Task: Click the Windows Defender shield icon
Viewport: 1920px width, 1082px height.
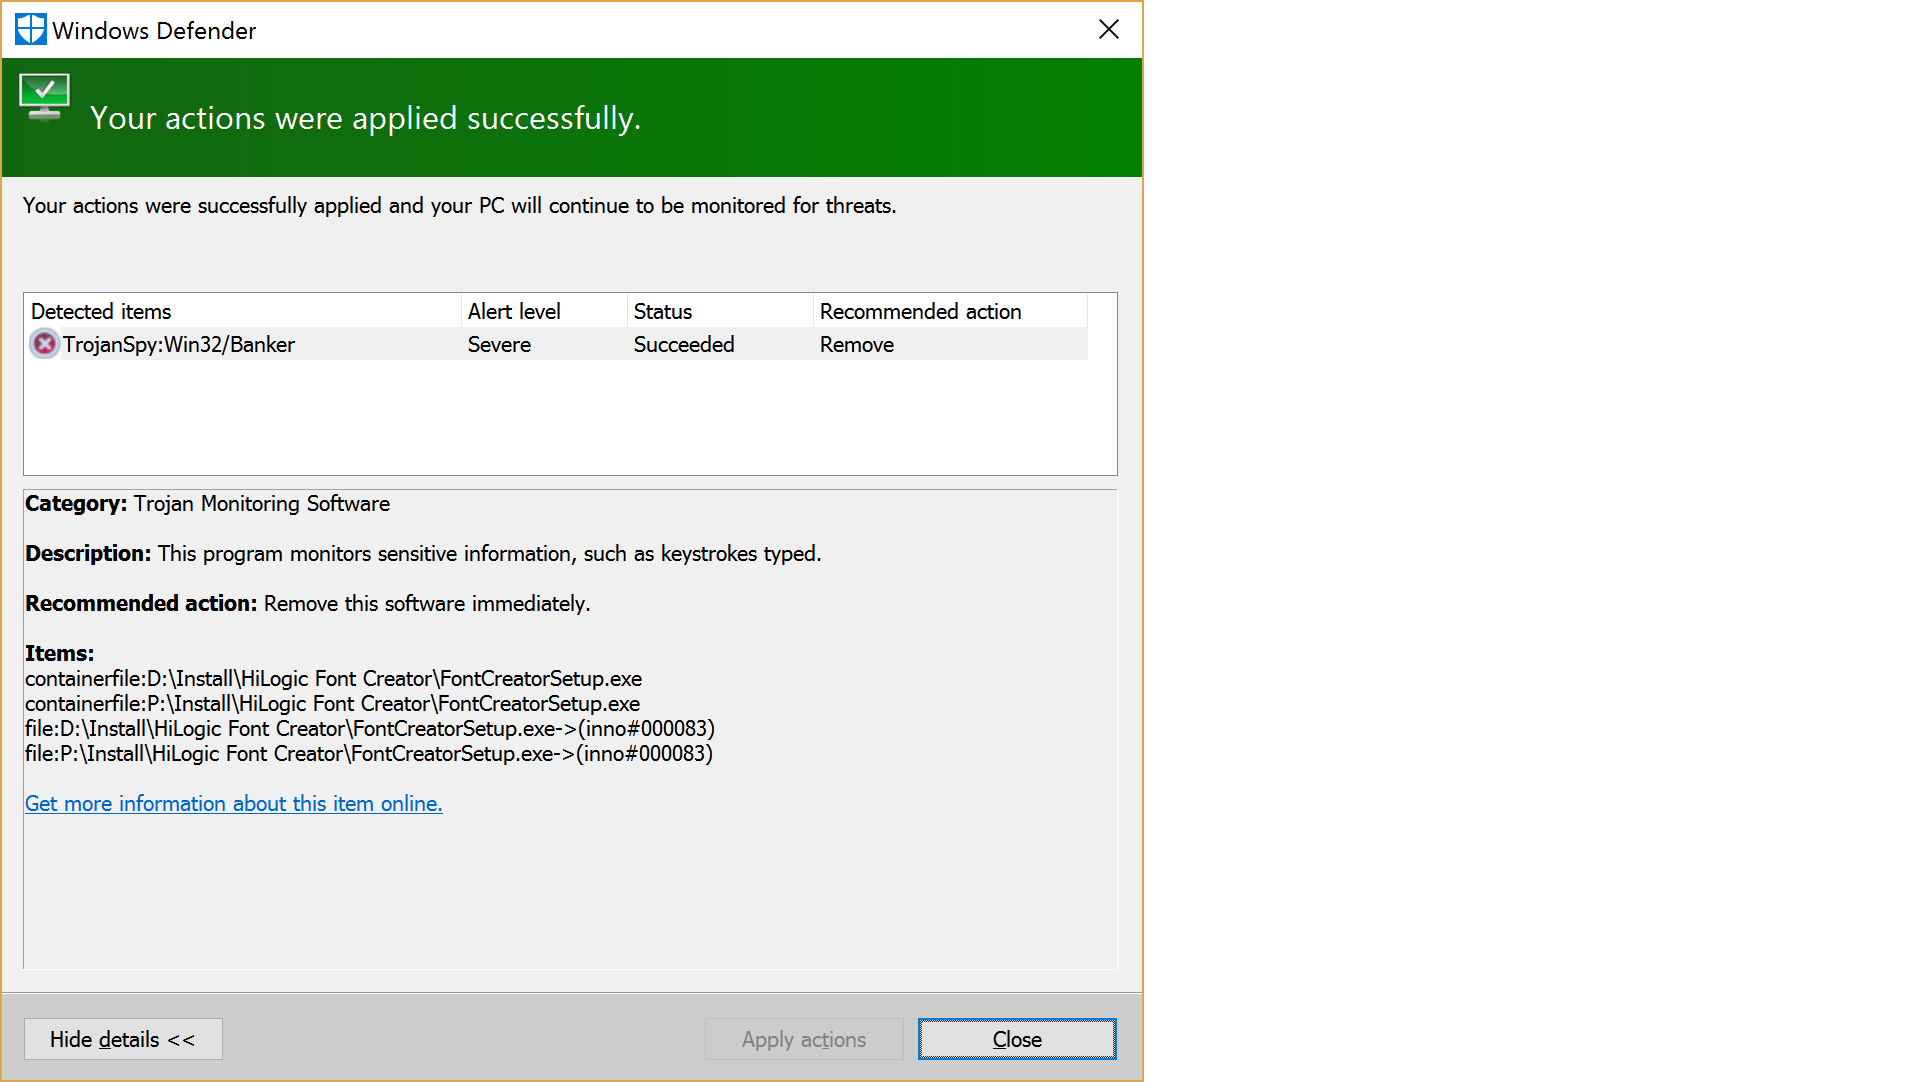Action: 31,29
